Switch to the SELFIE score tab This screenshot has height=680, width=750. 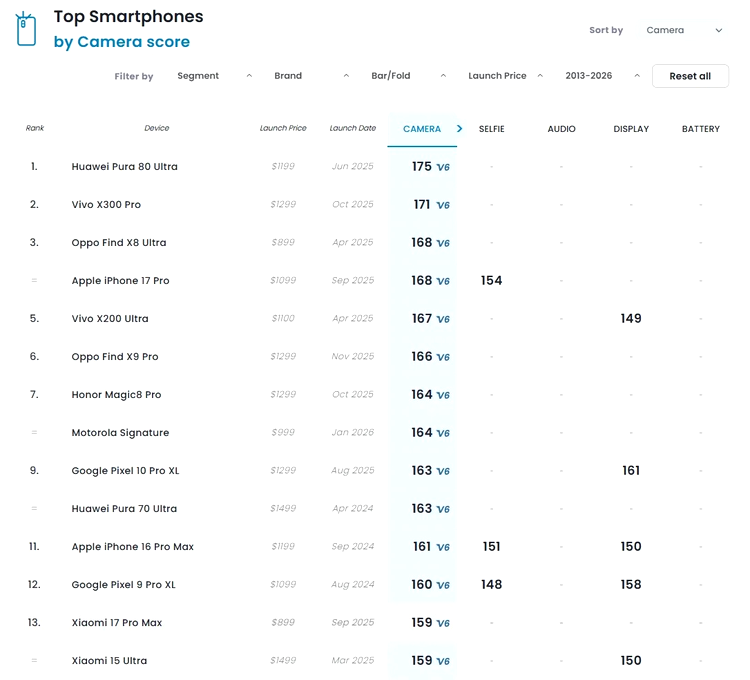491,129
